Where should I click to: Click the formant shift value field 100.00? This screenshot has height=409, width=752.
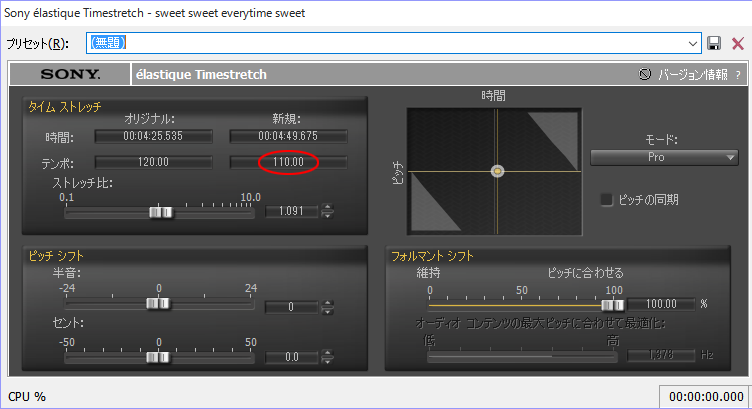(661, 304)
